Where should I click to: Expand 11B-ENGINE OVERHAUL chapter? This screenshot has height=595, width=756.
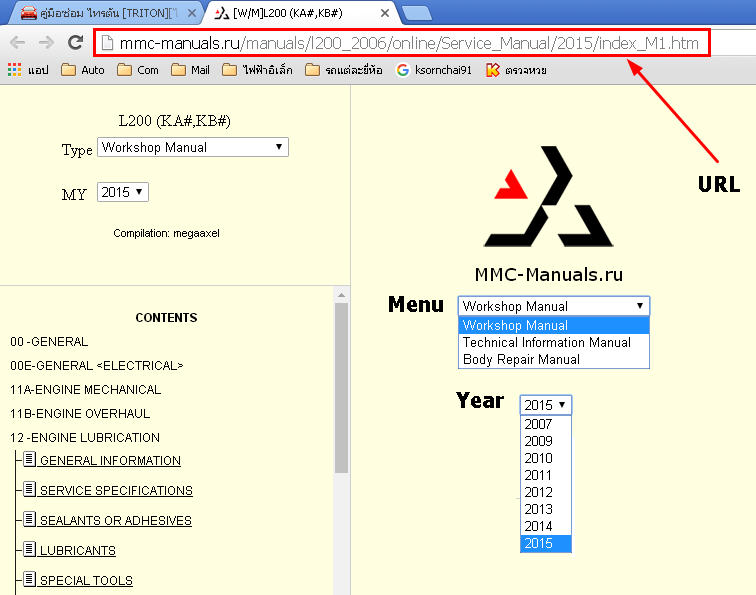coord(80,414)
